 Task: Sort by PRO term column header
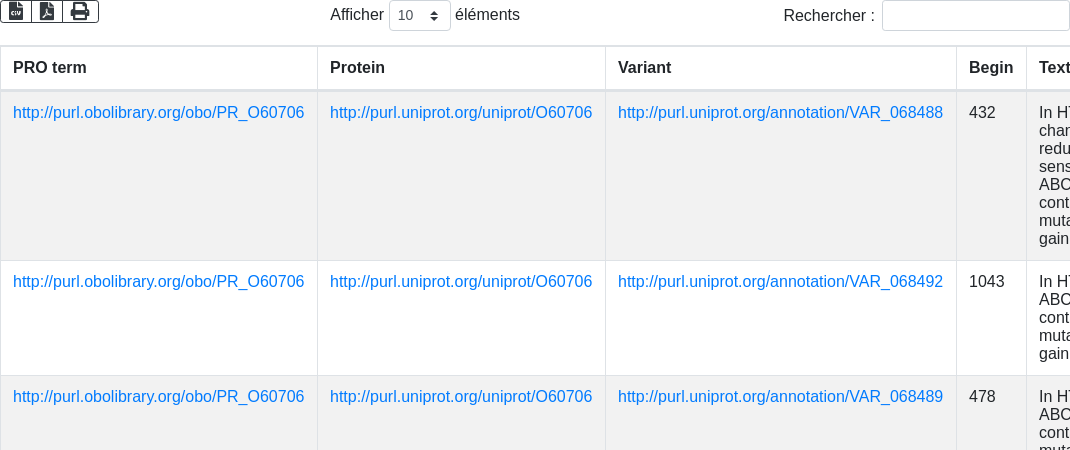pyautogui.click(x=50, y=68)
